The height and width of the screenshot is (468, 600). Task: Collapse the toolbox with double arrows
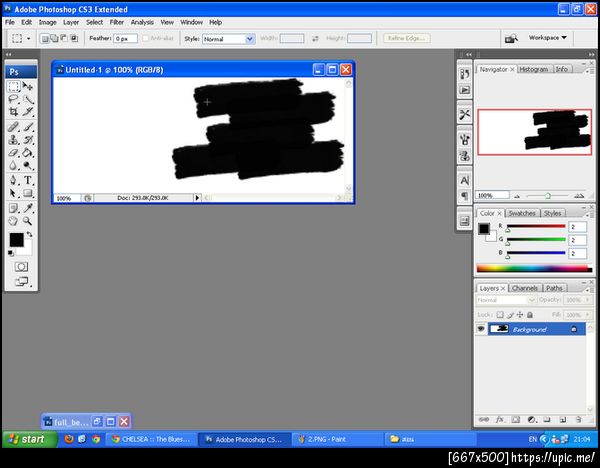[x=8, y=54]
